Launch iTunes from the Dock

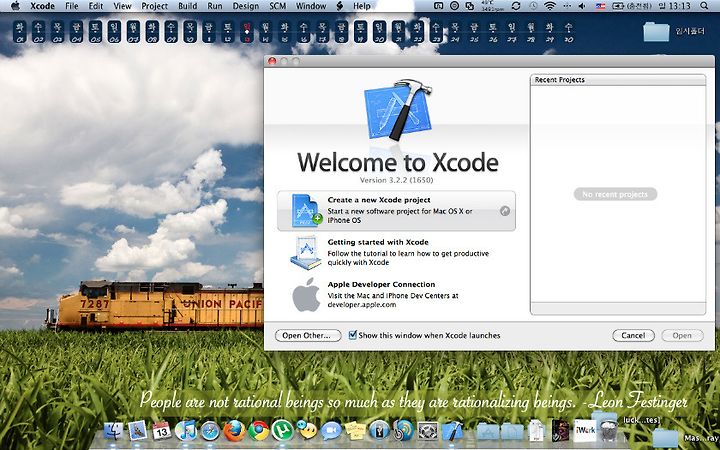pos(186,431)
